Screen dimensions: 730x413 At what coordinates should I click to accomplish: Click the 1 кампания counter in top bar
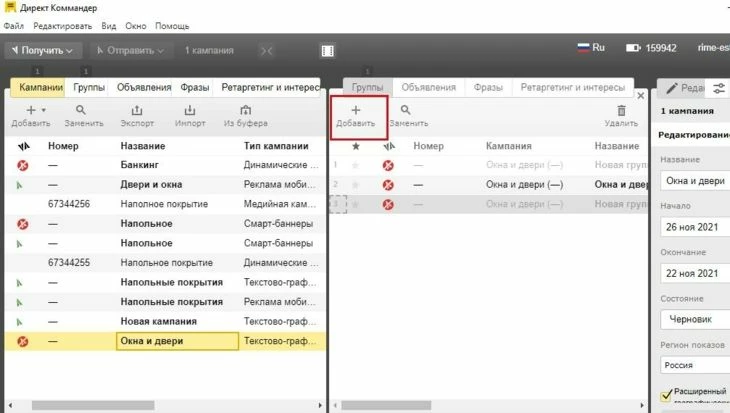(209, 50)
